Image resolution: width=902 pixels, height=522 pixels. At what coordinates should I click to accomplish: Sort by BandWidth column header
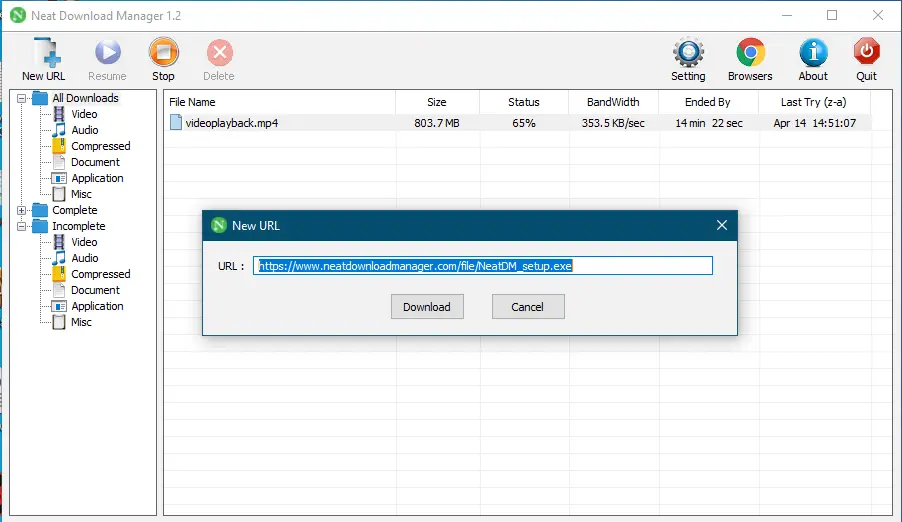point(613,102)
